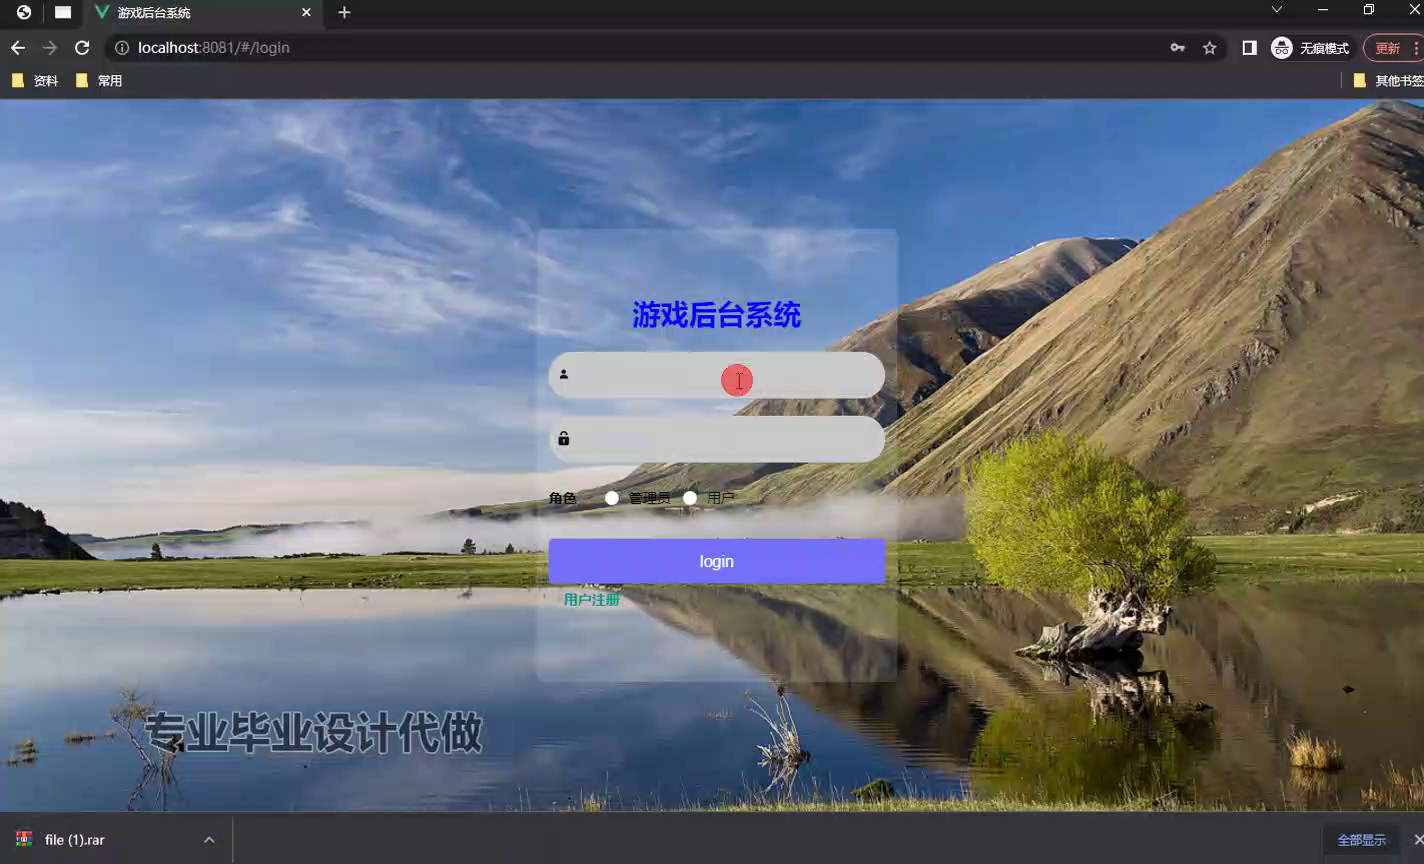Screen dimensions: 1424x864
Task: Click the address bar URL localhost:8081/#/login
Action: click(214, 48)
